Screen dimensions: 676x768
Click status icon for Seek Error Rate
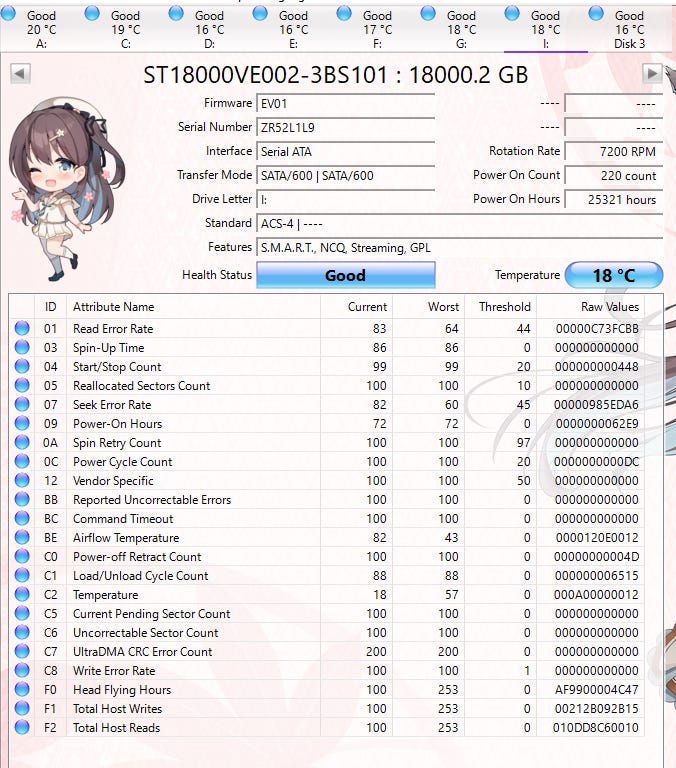point(22,405)
